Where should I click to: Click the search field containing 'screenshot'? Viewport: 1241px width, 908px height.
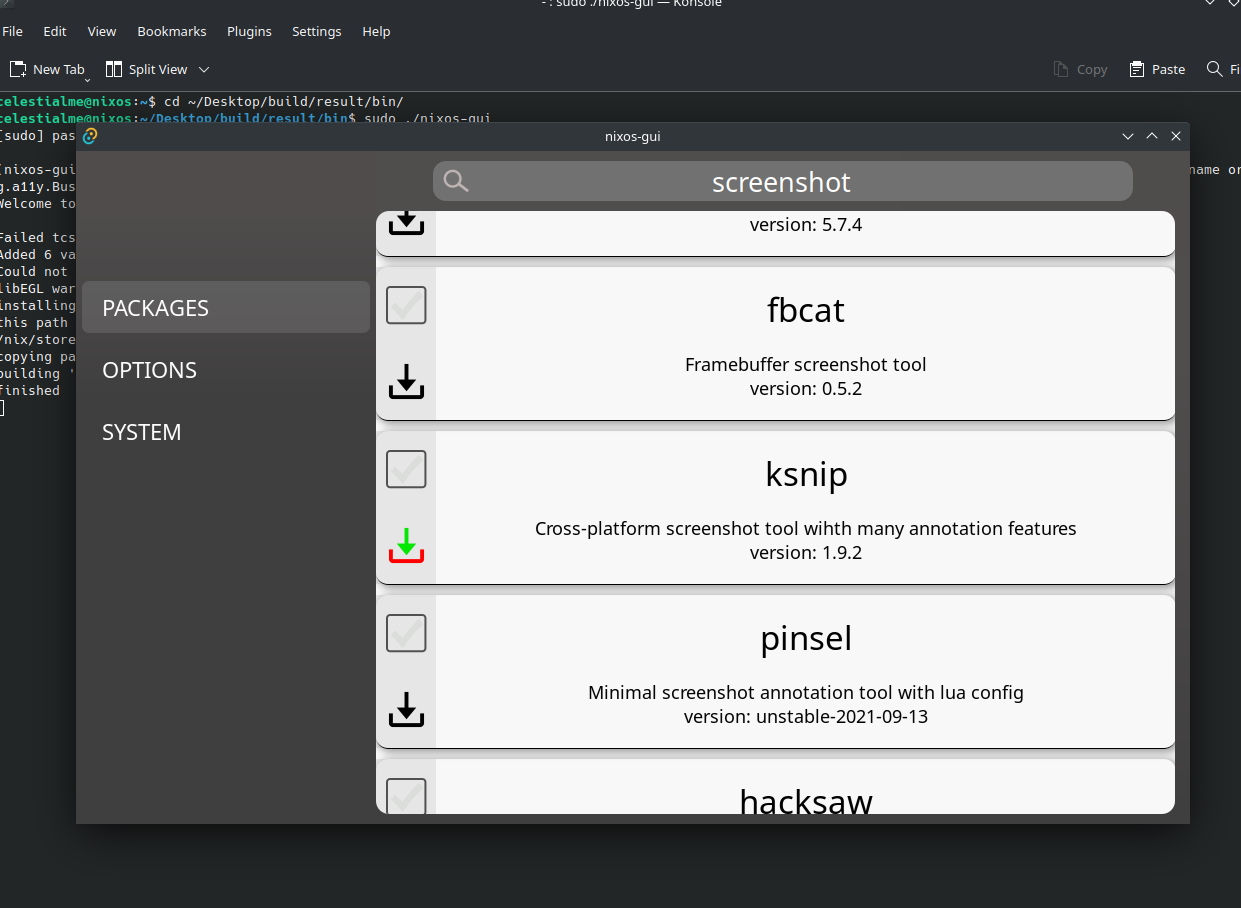(x=783, y=181)
